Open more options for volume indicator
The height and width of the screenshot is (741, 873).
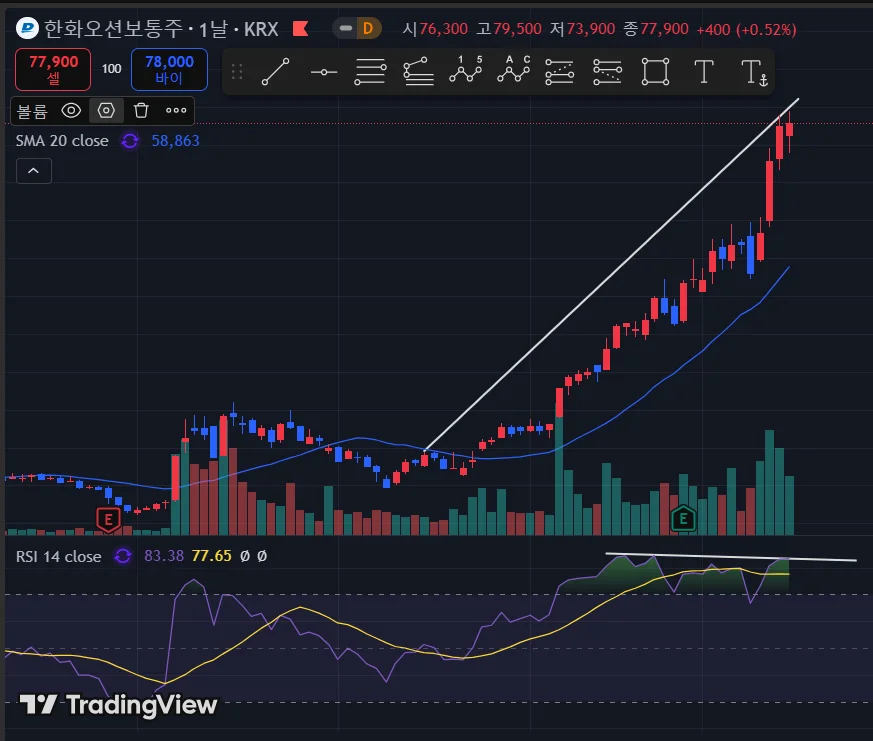pos(176,110)
